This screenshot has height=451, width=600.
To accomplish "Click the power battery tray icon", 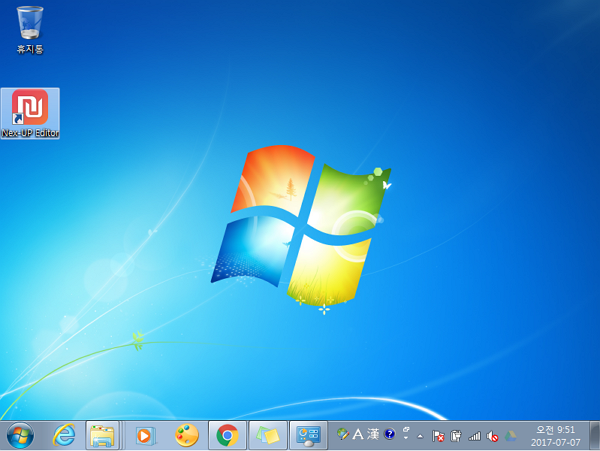I will pos(456,436).
